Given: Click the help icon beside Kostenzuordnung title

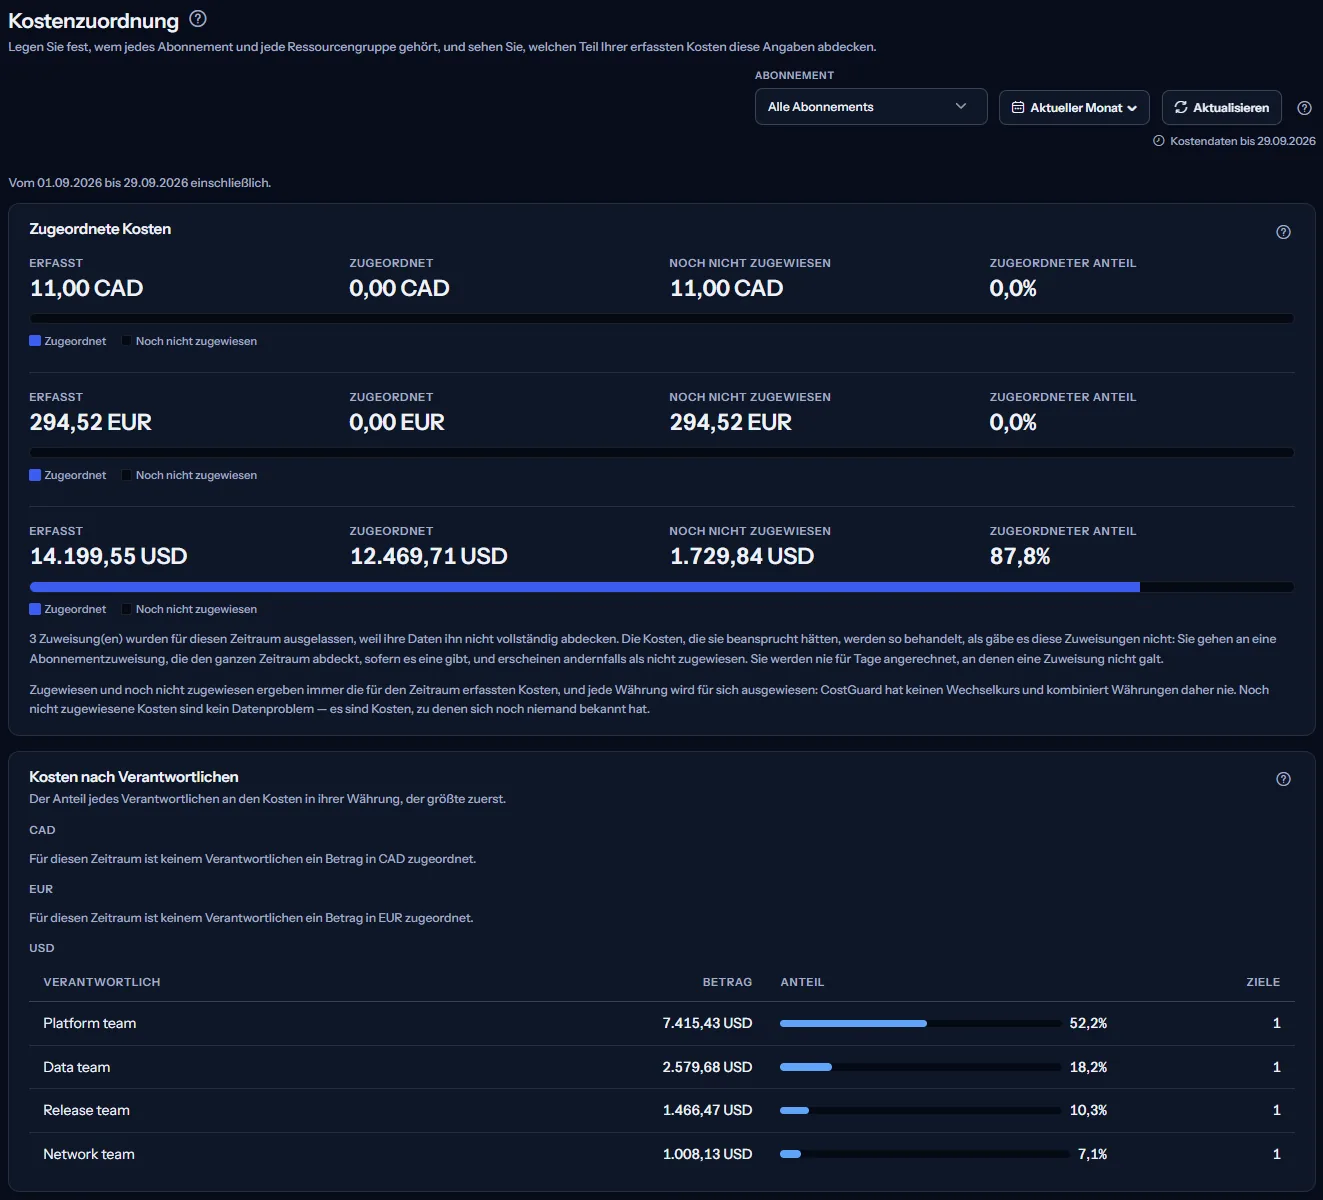Looking at the screenshot, I should coord(198,19).
